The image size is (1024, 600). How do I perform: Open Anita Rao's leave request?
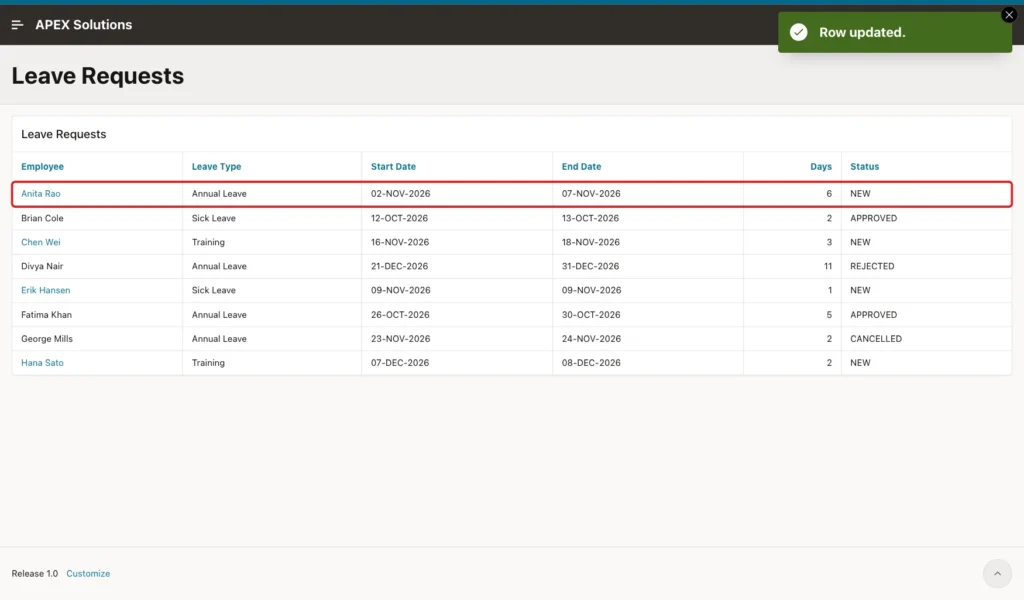40,194
